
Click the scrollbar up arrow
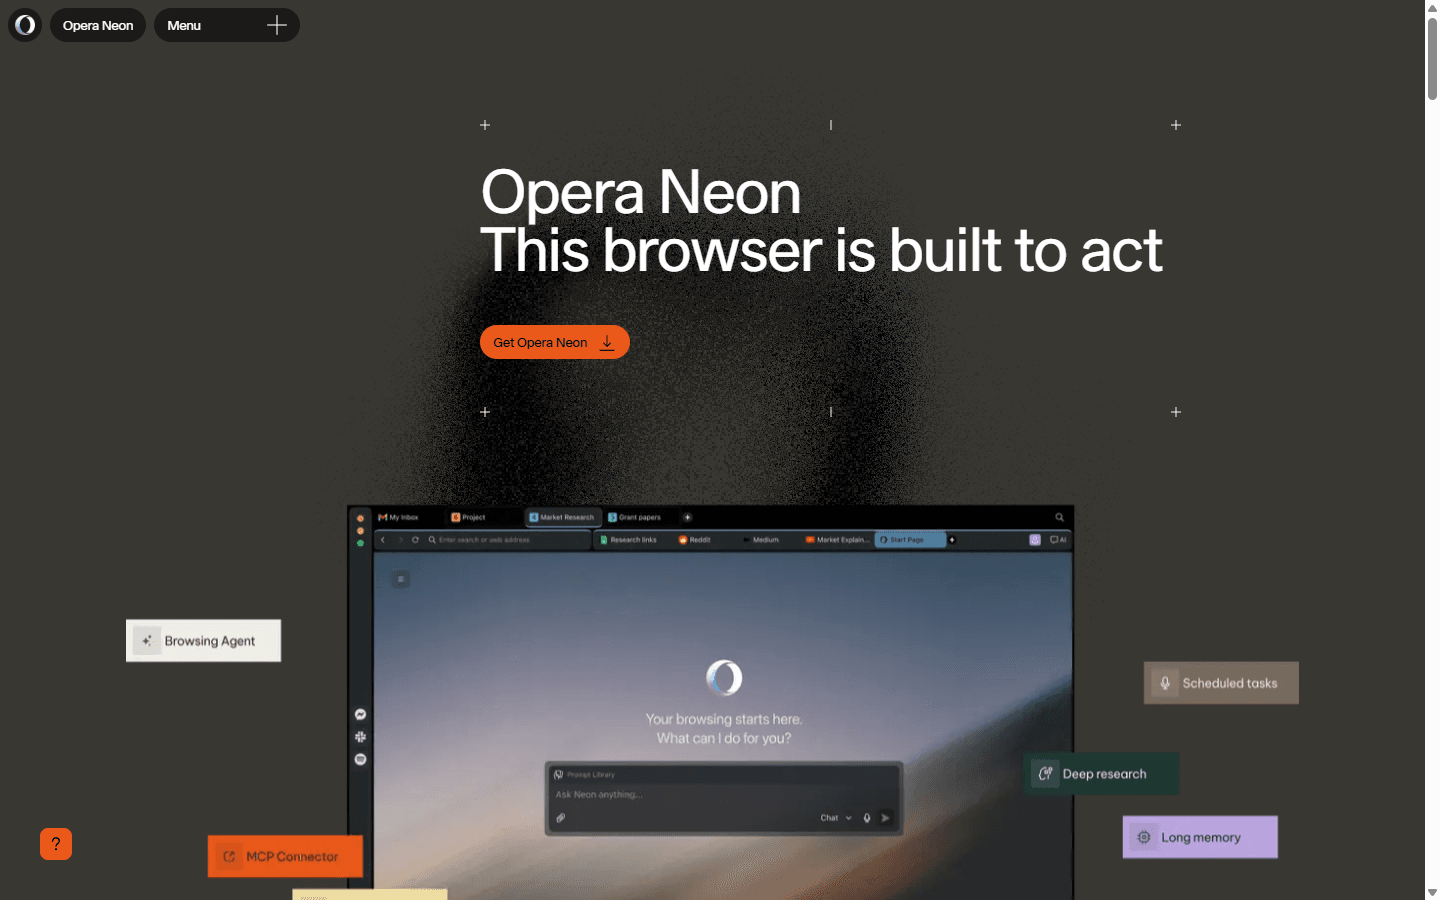pos(1432,7)
